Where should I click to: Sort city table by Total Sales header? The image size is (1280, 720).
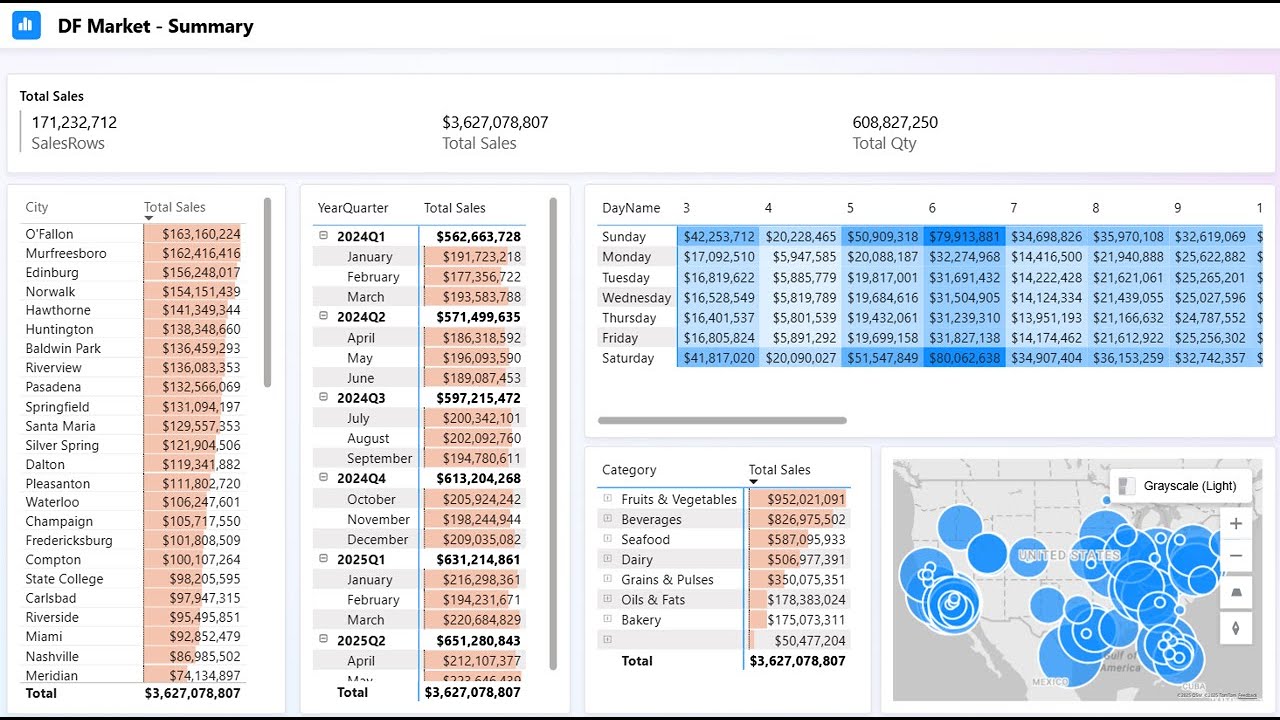(175, 207)
